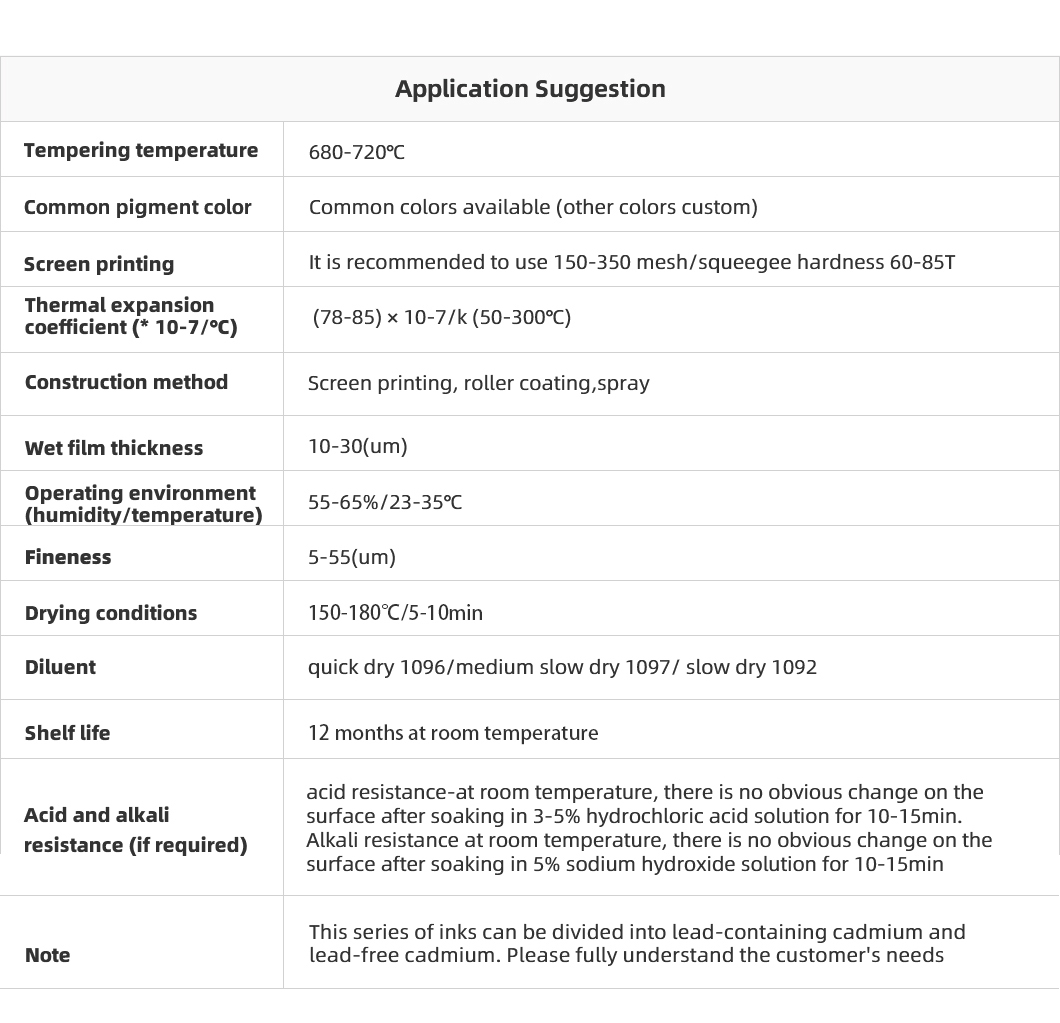This screenshot has width=1060, height=1023.
Task: Click the Note row label
Action: (47, 955)
